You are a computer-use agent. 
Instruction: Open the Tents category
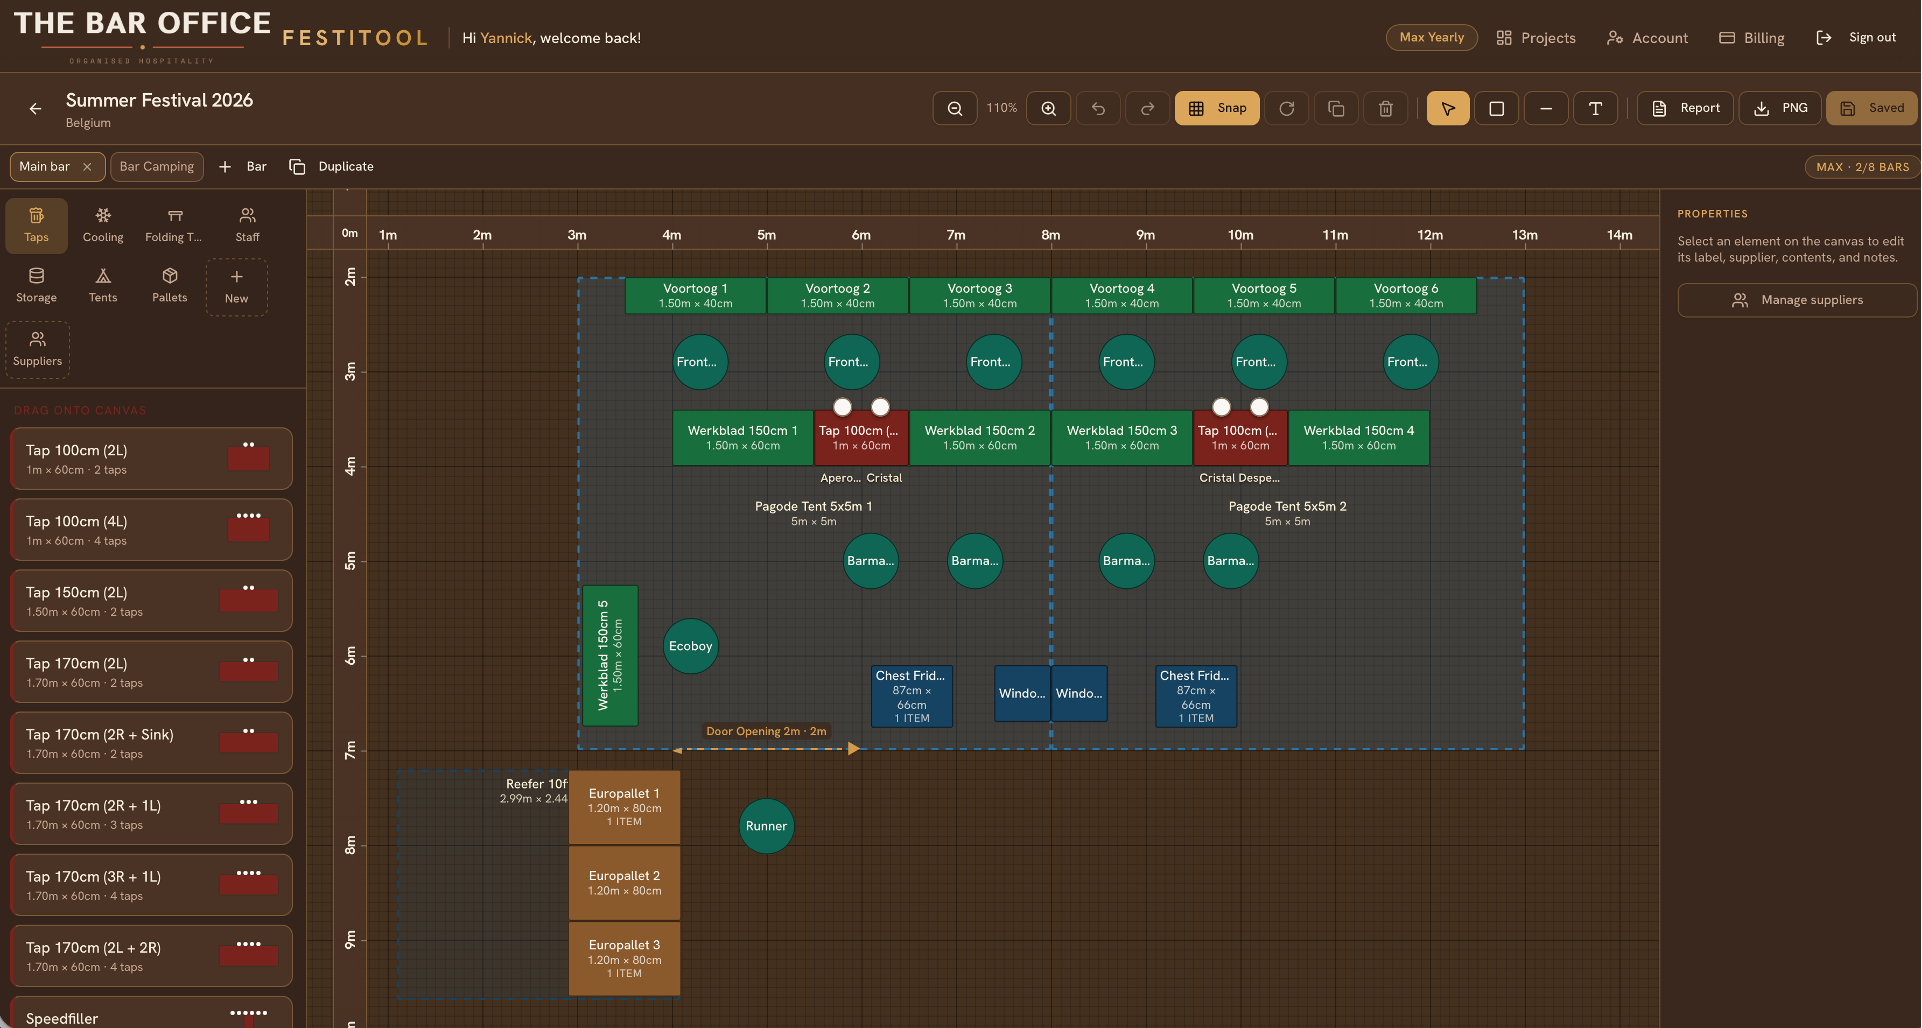click(103, 285)
